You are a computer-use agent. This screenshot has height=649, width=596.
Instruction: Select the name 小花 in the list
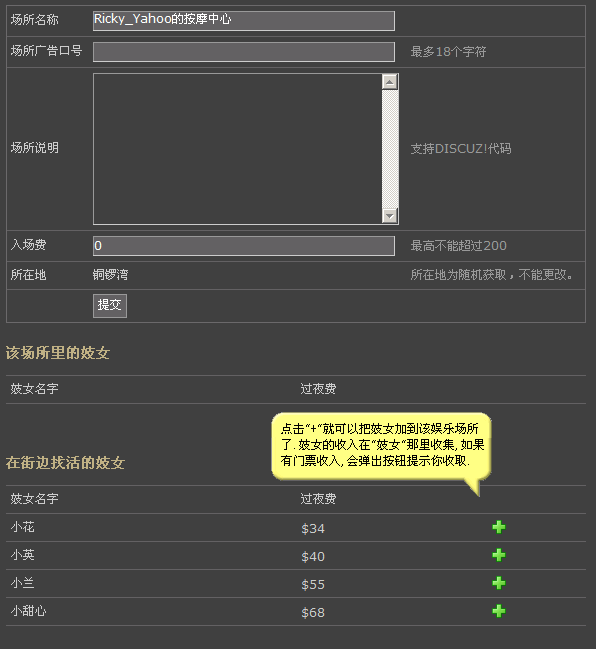[x=23, y=527]
